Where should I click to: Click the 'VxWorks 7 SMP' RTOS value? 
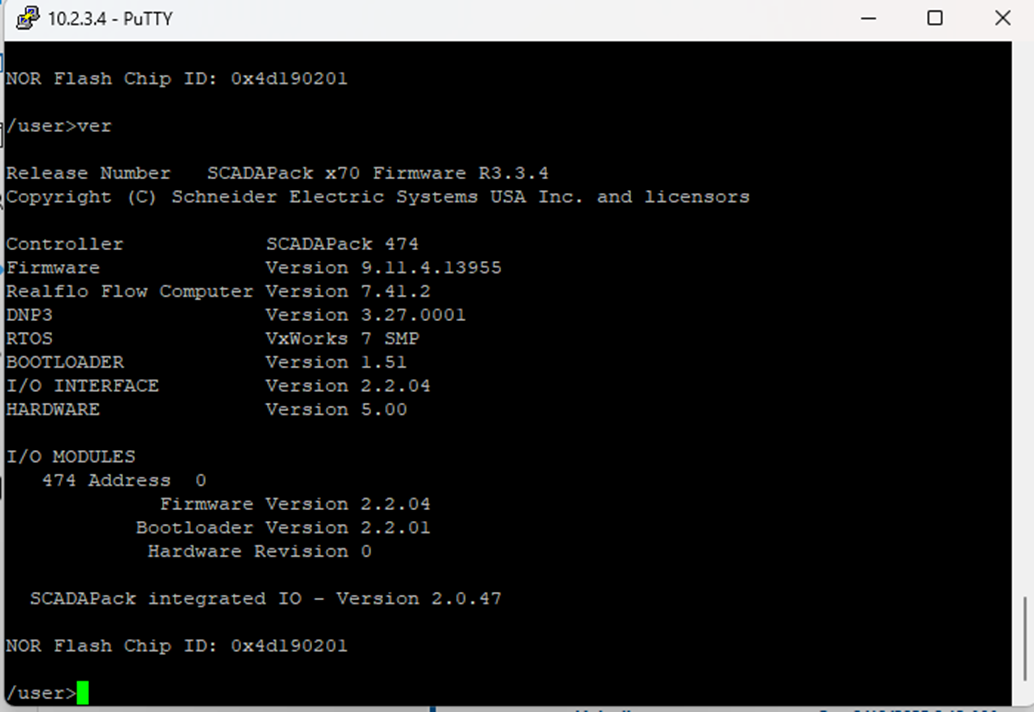342,339
